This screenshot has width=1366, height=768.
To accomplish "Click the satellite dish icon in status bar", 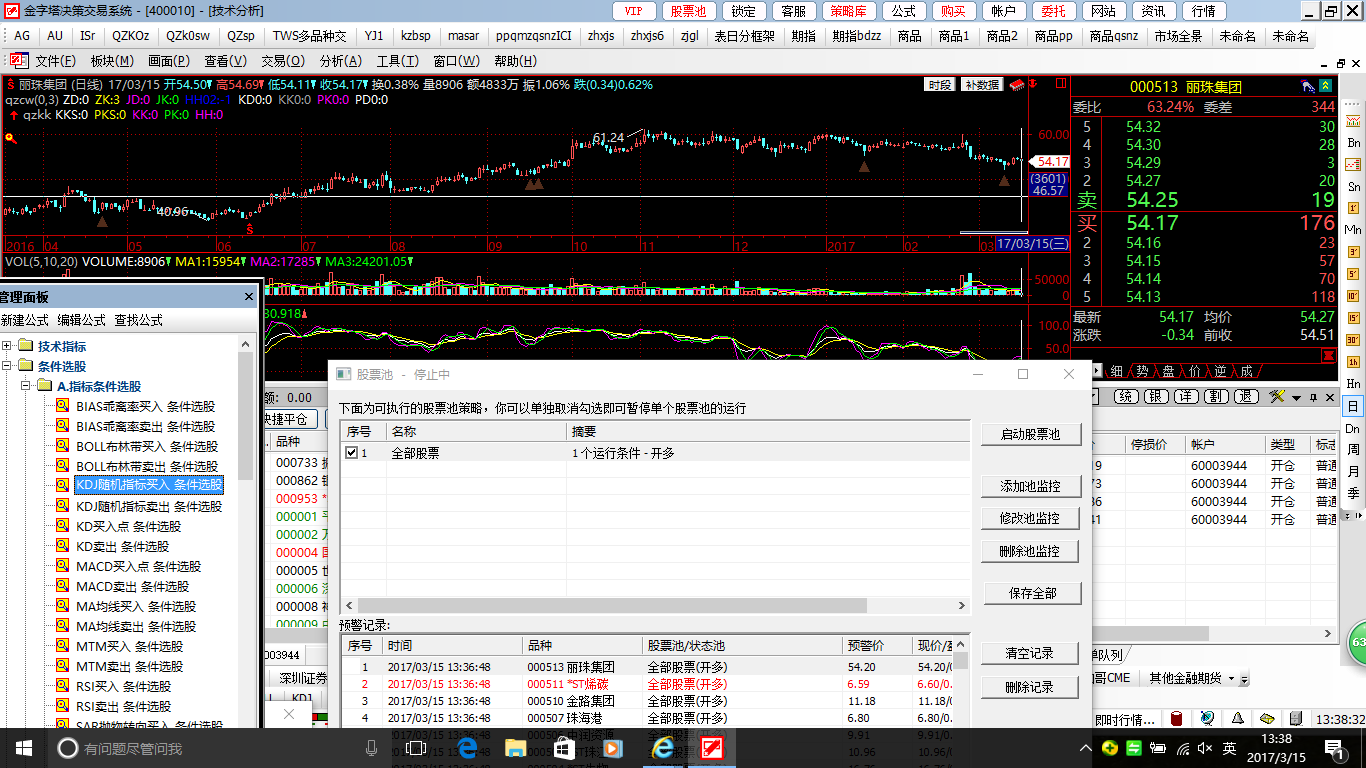I will coord(1207,718).
